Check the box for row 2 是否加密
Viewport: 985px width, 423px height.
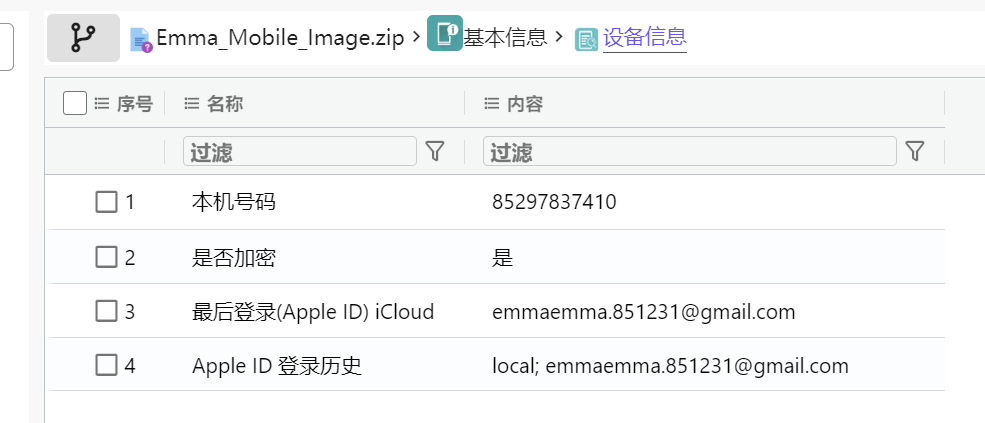[106, 257]
